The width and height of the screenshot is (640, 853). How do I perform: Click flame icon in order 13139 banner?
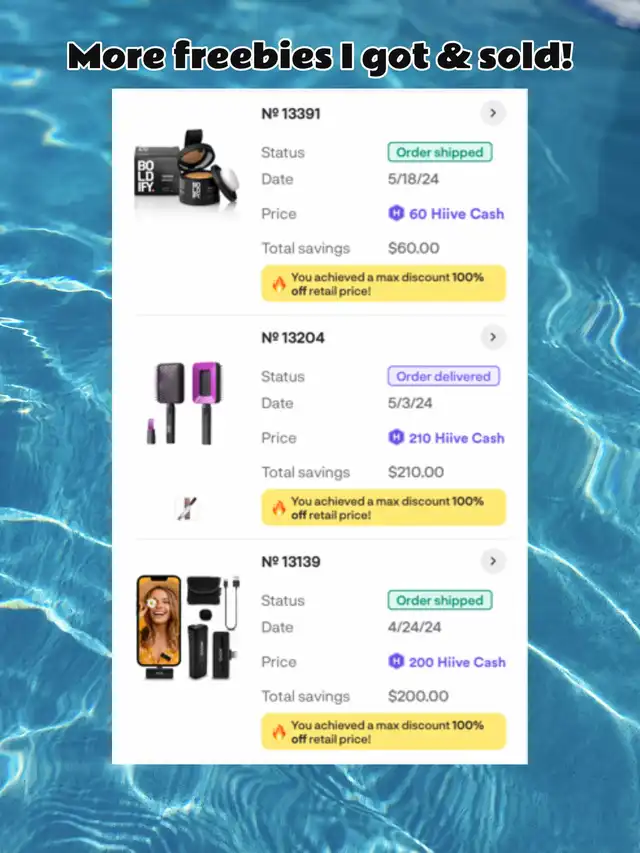279,732
